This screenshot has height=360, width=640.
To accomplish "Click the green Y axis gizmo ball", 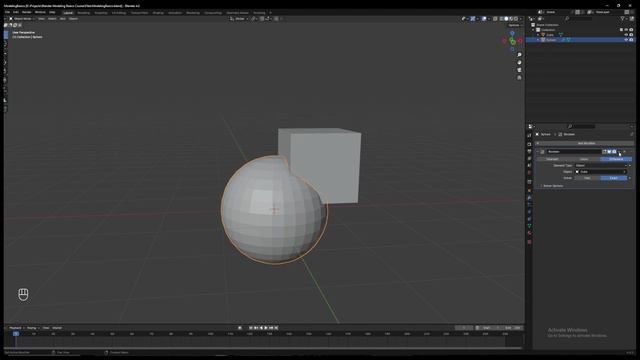I will 513,42.
